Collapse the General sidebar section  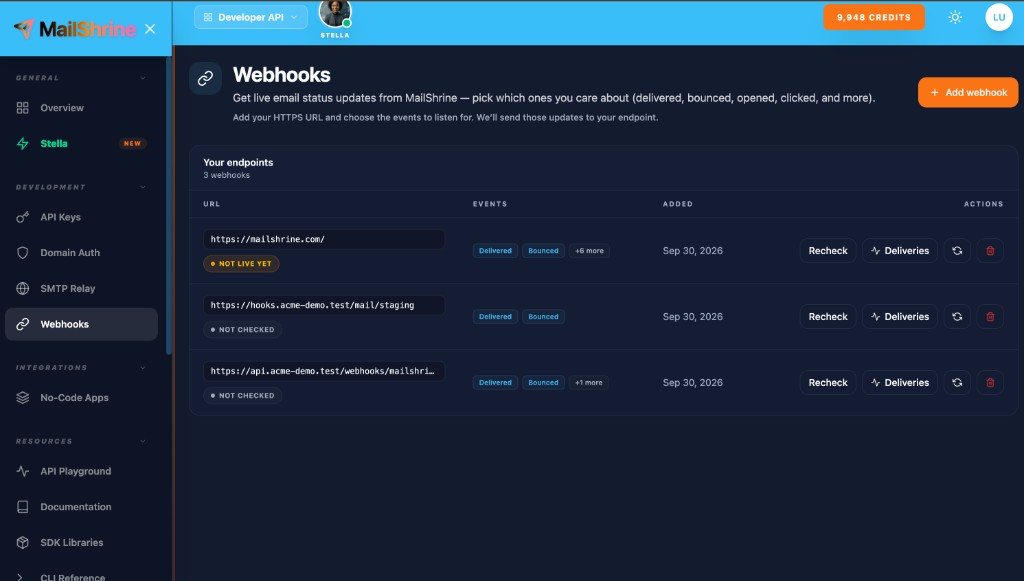coord(143,78)
